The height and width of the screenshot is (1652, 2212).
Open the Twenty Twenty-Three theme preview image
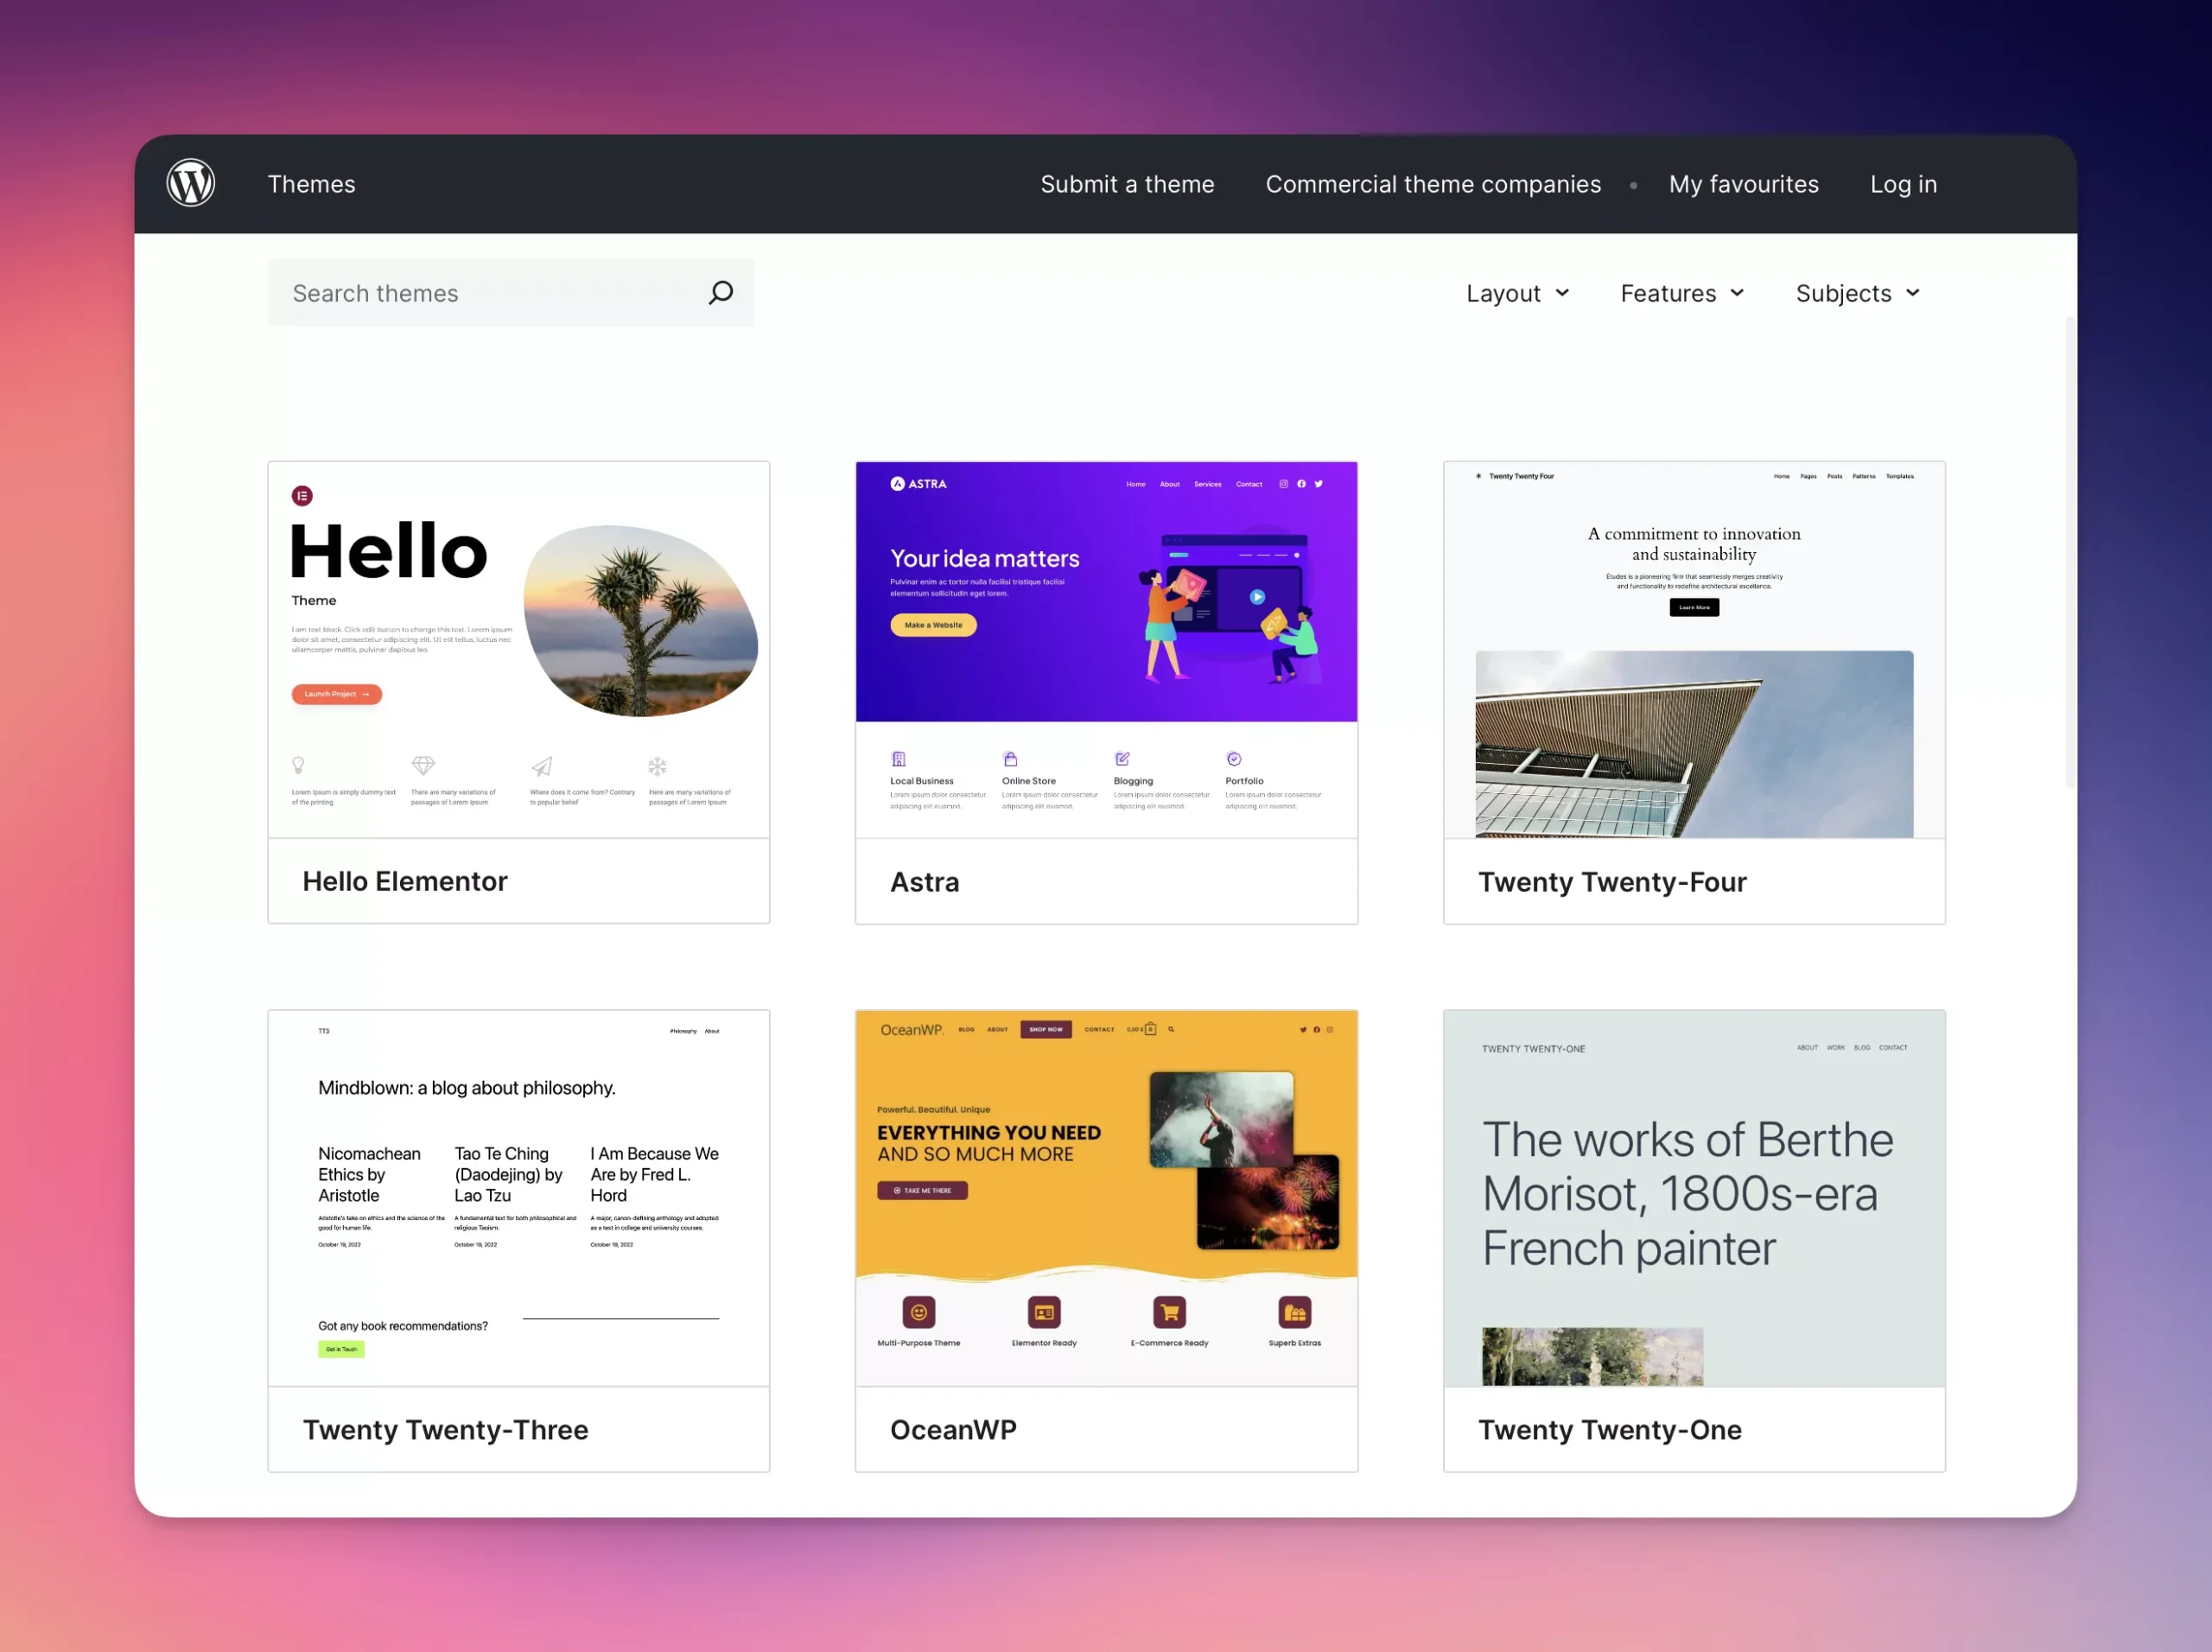click(x=519, y=1198)
